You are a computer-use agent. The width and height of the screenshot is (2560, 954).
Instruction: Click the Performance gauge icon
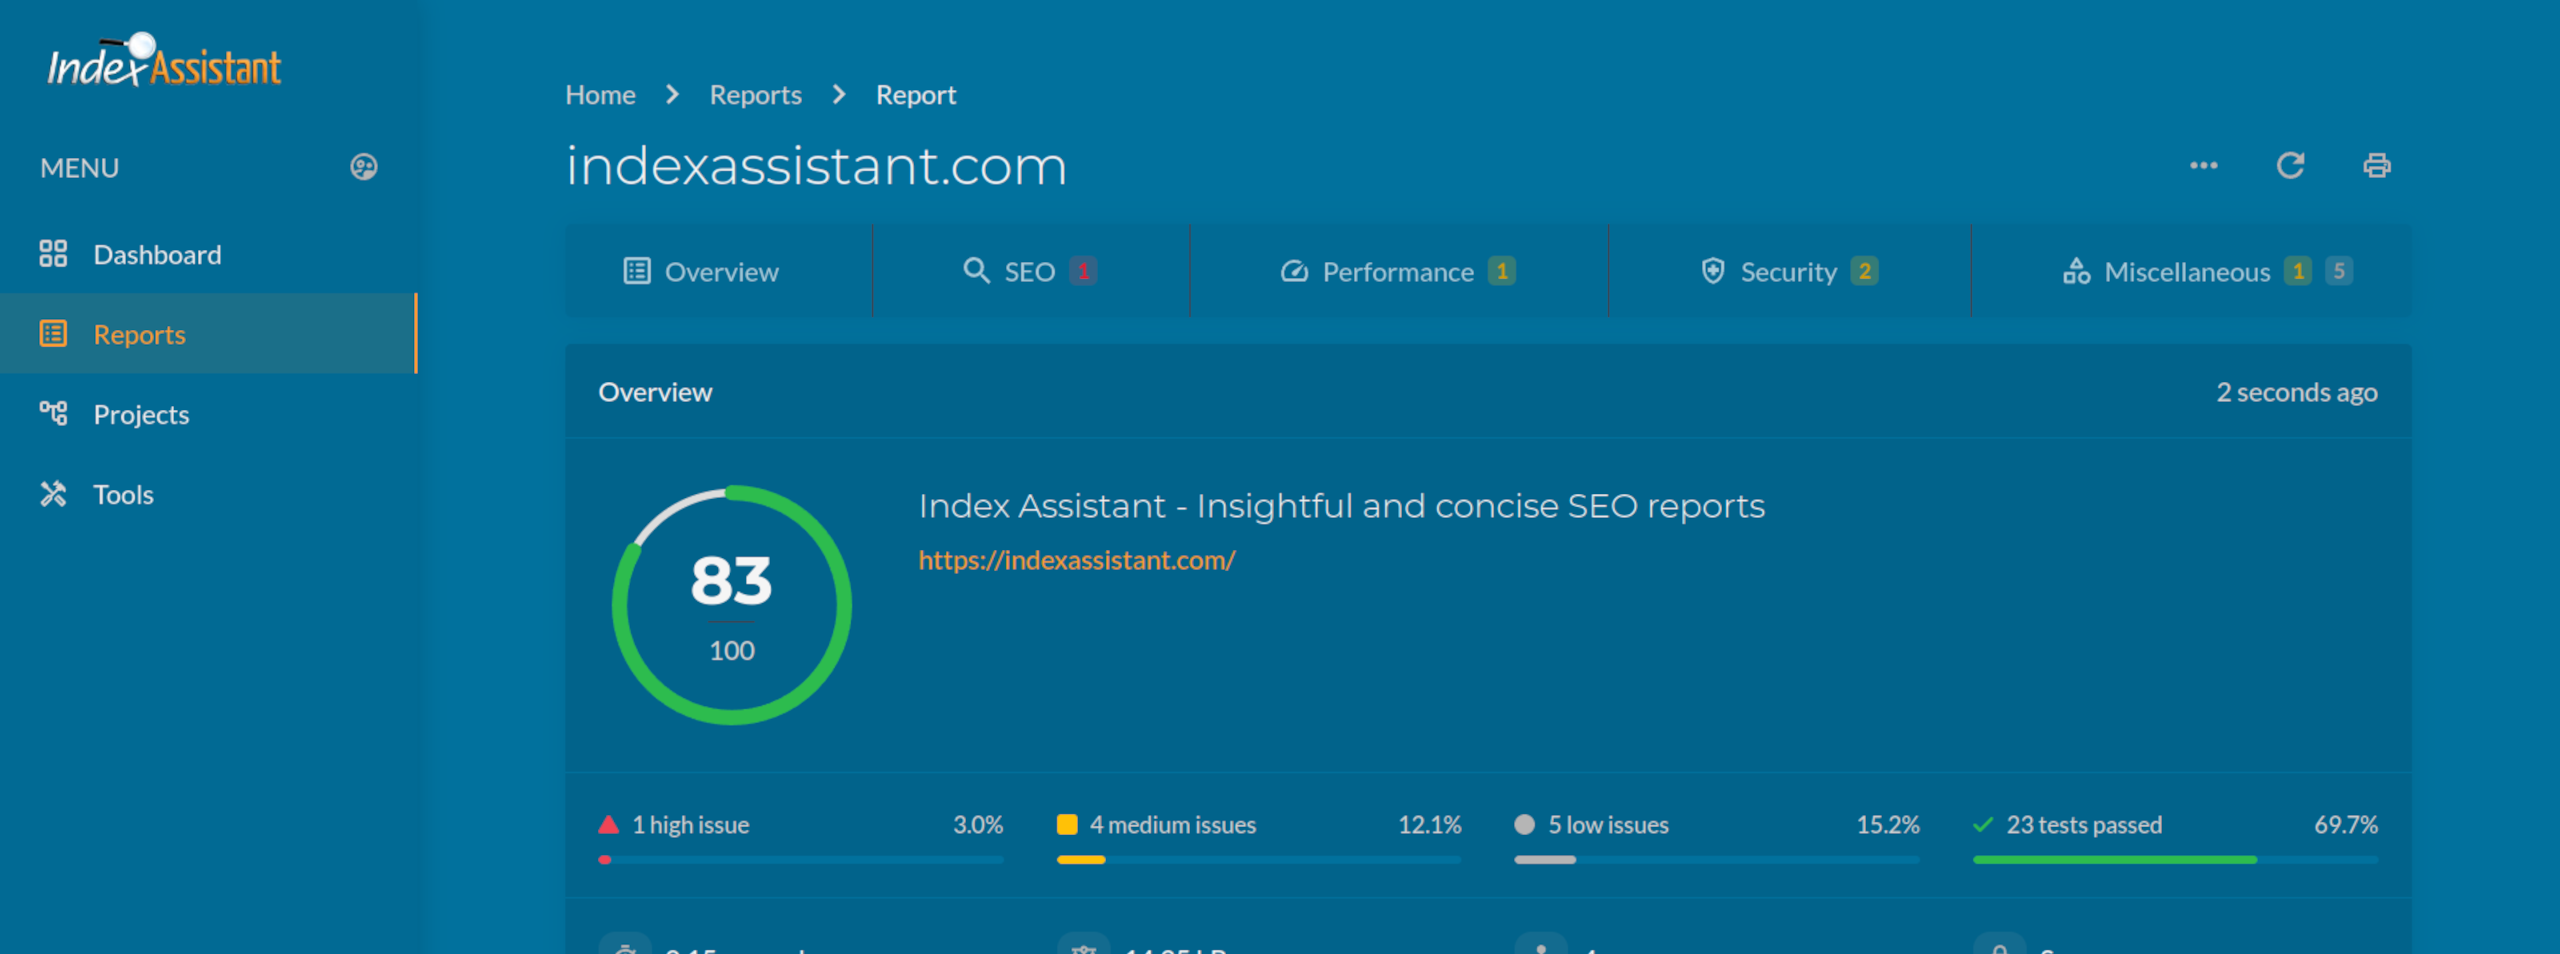point(1294,271)
